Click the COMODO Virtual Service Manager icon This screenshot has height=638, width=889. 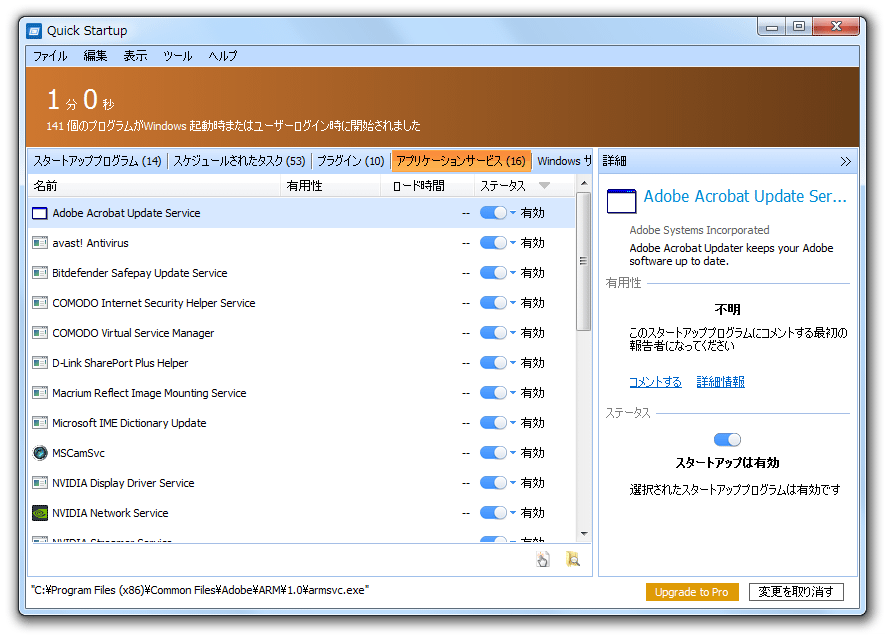click(40, 333)
